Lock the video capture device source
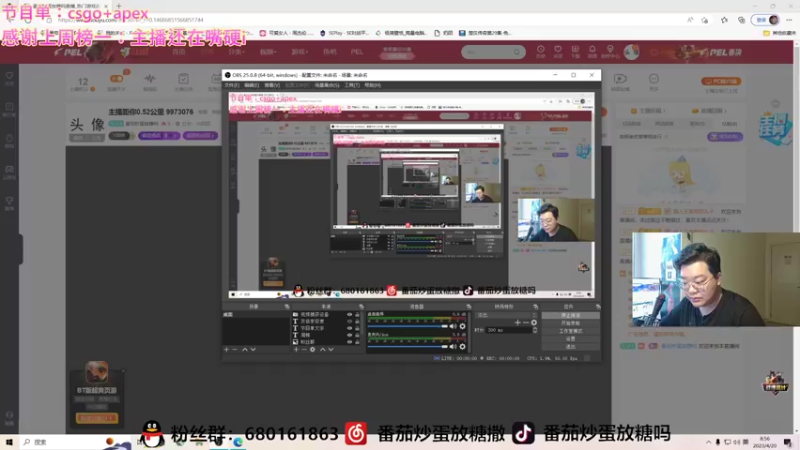800x450 pixels. pyautogui.click(x=357, y=314)
